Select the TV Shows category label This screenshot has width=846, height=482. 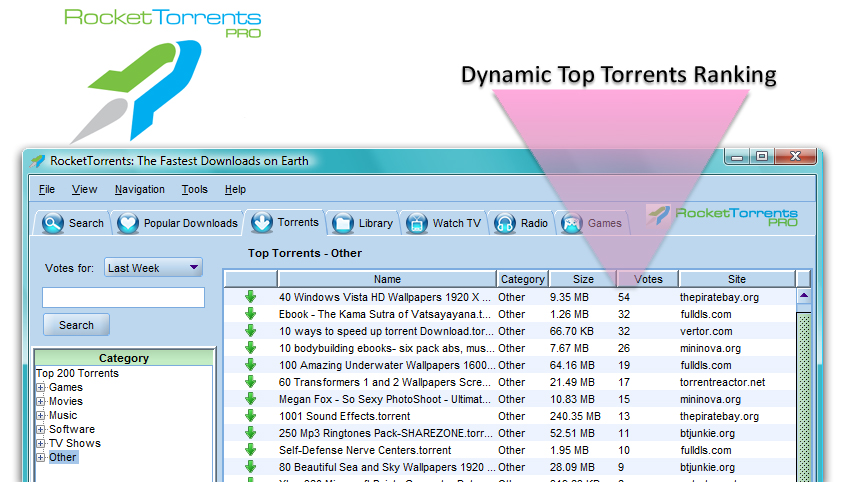coord(74,444)
